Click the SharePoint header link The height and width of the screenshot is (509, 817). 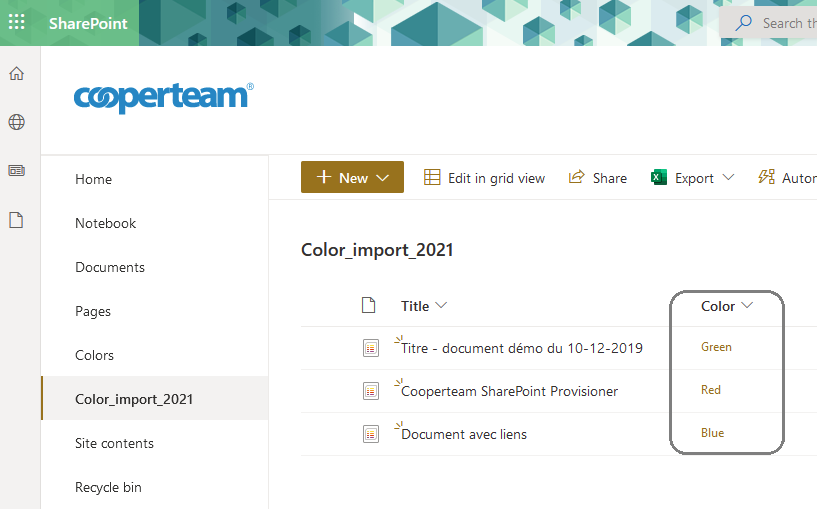pyautogui.click(x=88, y=23)
